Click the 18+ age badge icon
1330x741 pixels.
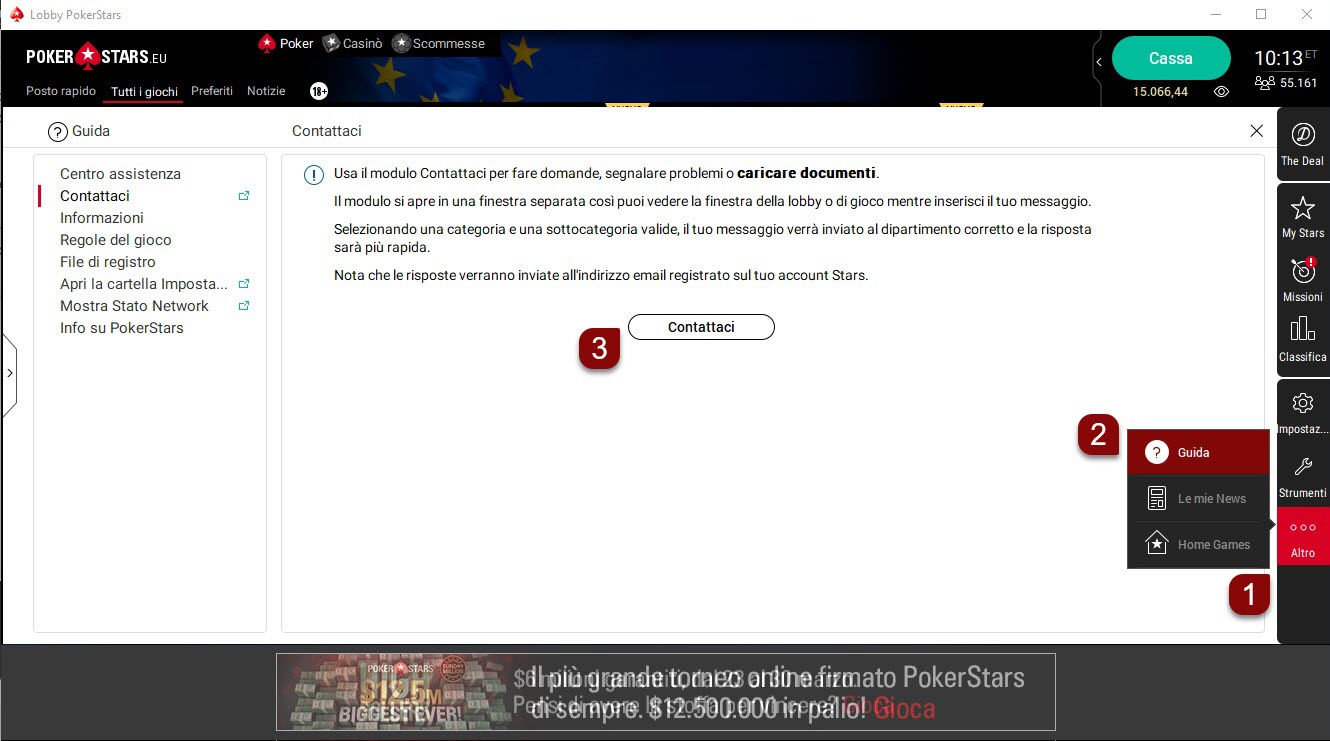(319, 91)
